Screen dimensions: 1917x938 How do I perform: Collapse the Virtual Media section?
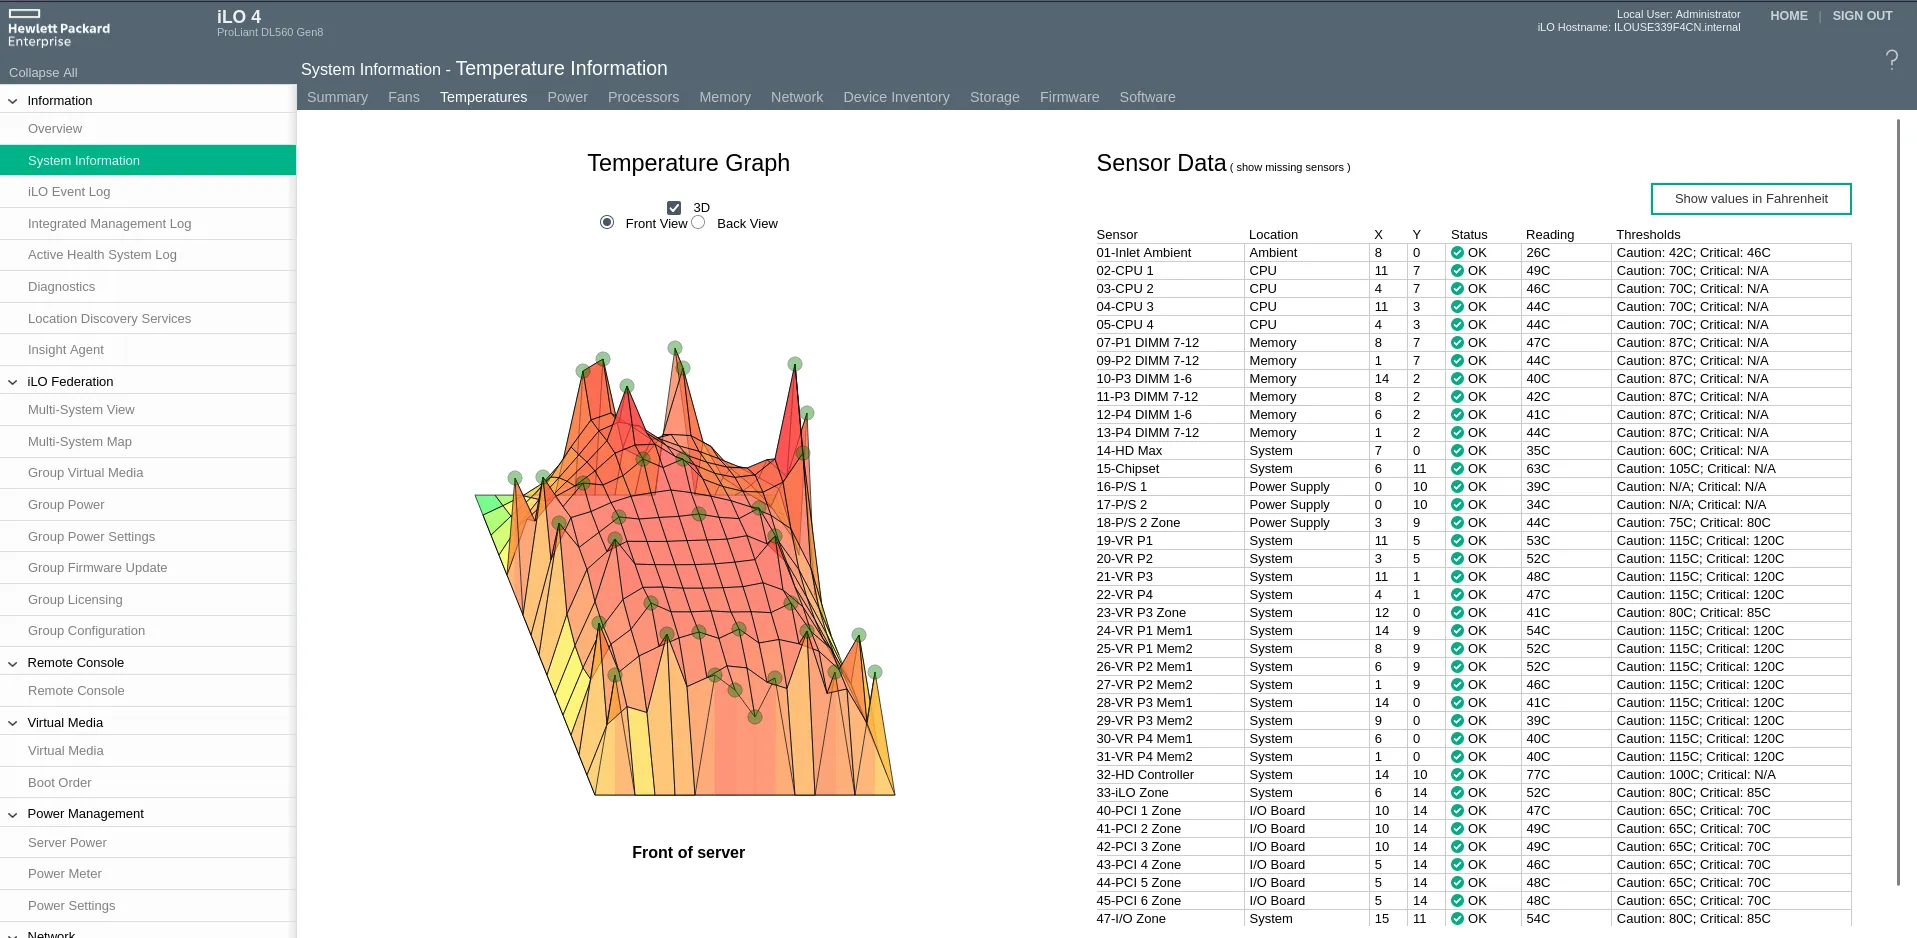click(x=13, y=723)
